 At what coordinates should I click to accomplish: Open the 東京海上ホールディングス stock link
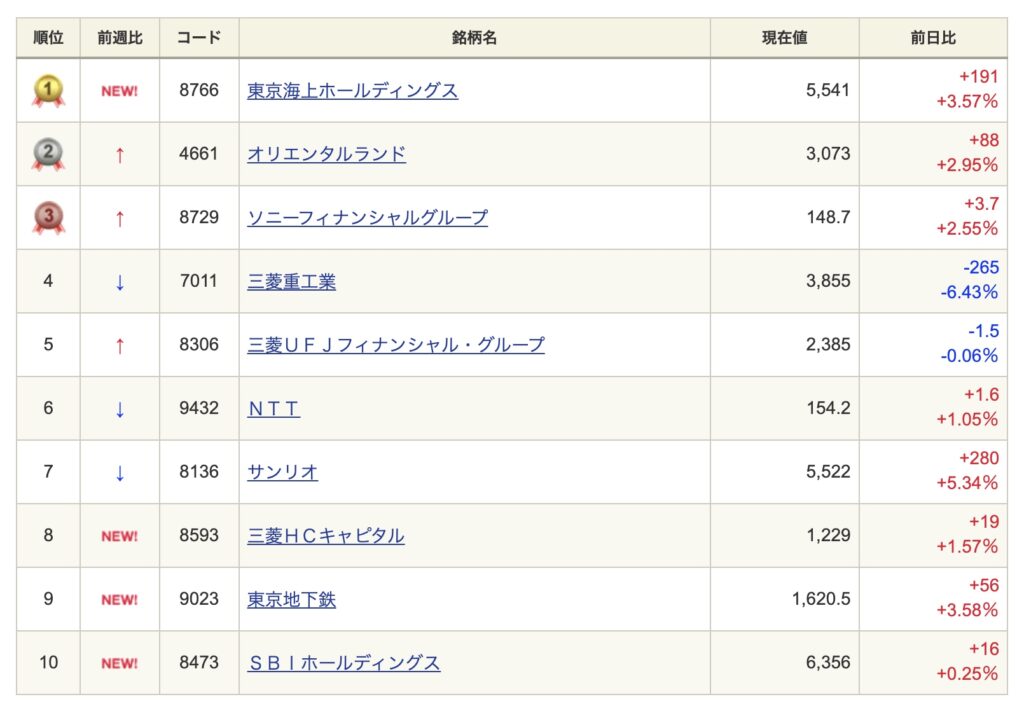click(352, 90)
